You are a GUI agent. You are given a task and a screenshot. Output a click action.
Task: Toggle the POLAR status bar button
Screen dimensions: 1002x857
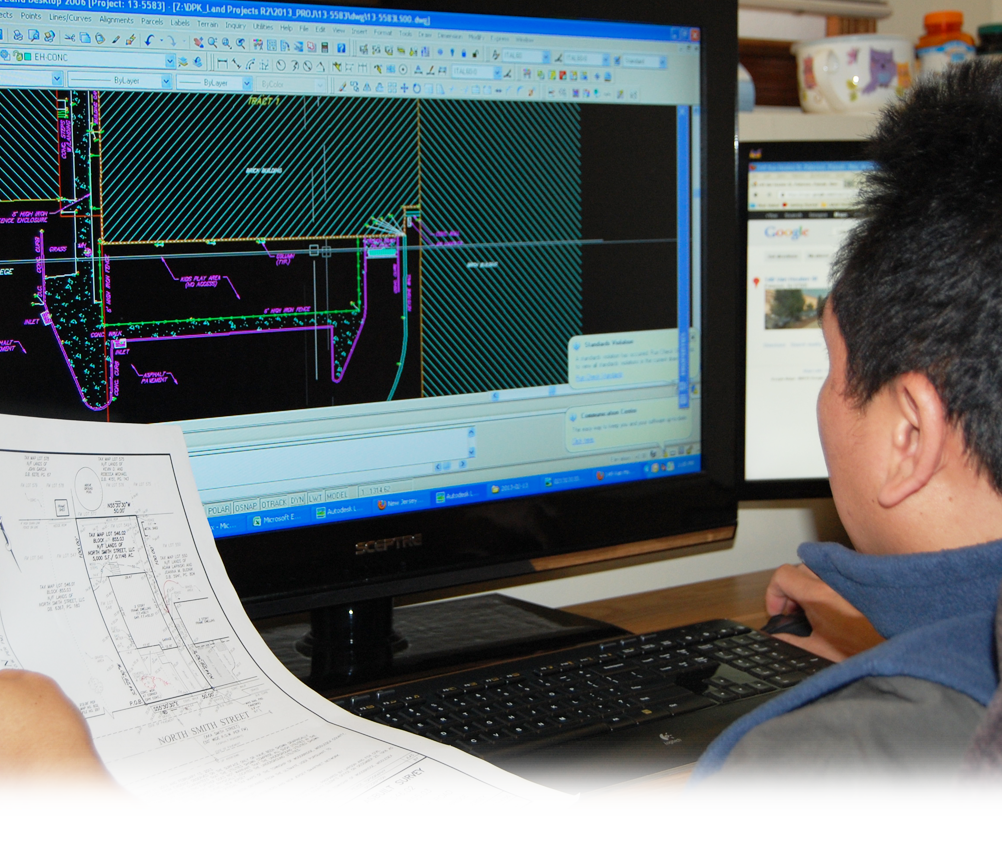(x=219, y=509)
